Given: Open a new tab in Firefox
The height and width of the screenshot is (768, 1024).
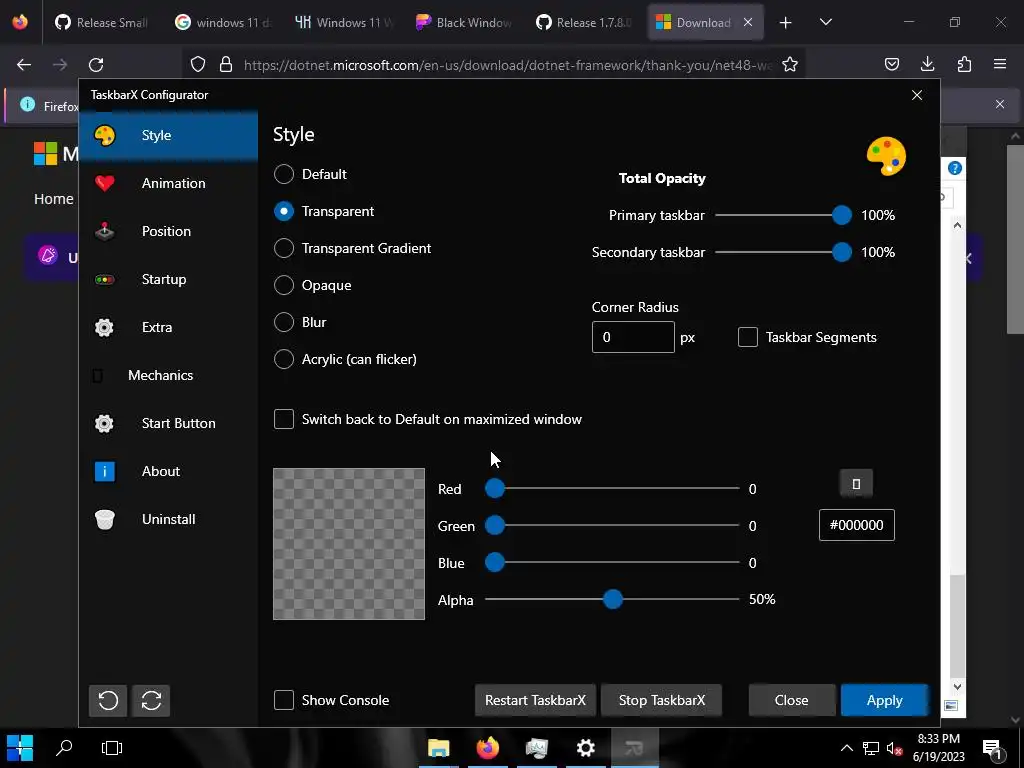Looking at the screenshot, I should 786,23.
